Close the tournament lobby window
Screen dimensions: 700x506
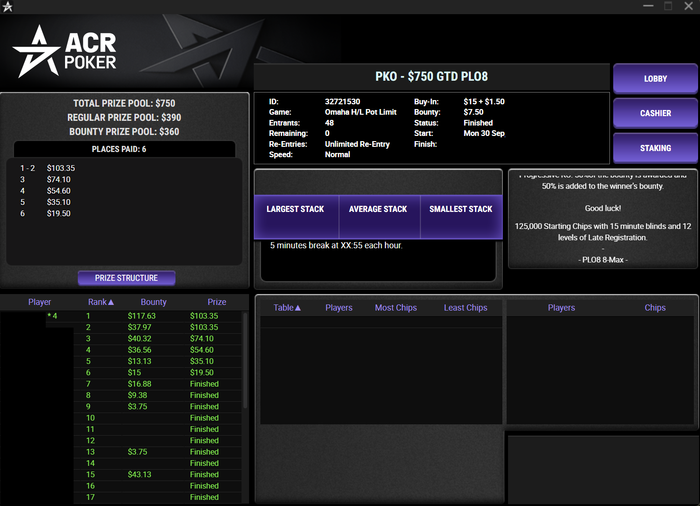688,6
